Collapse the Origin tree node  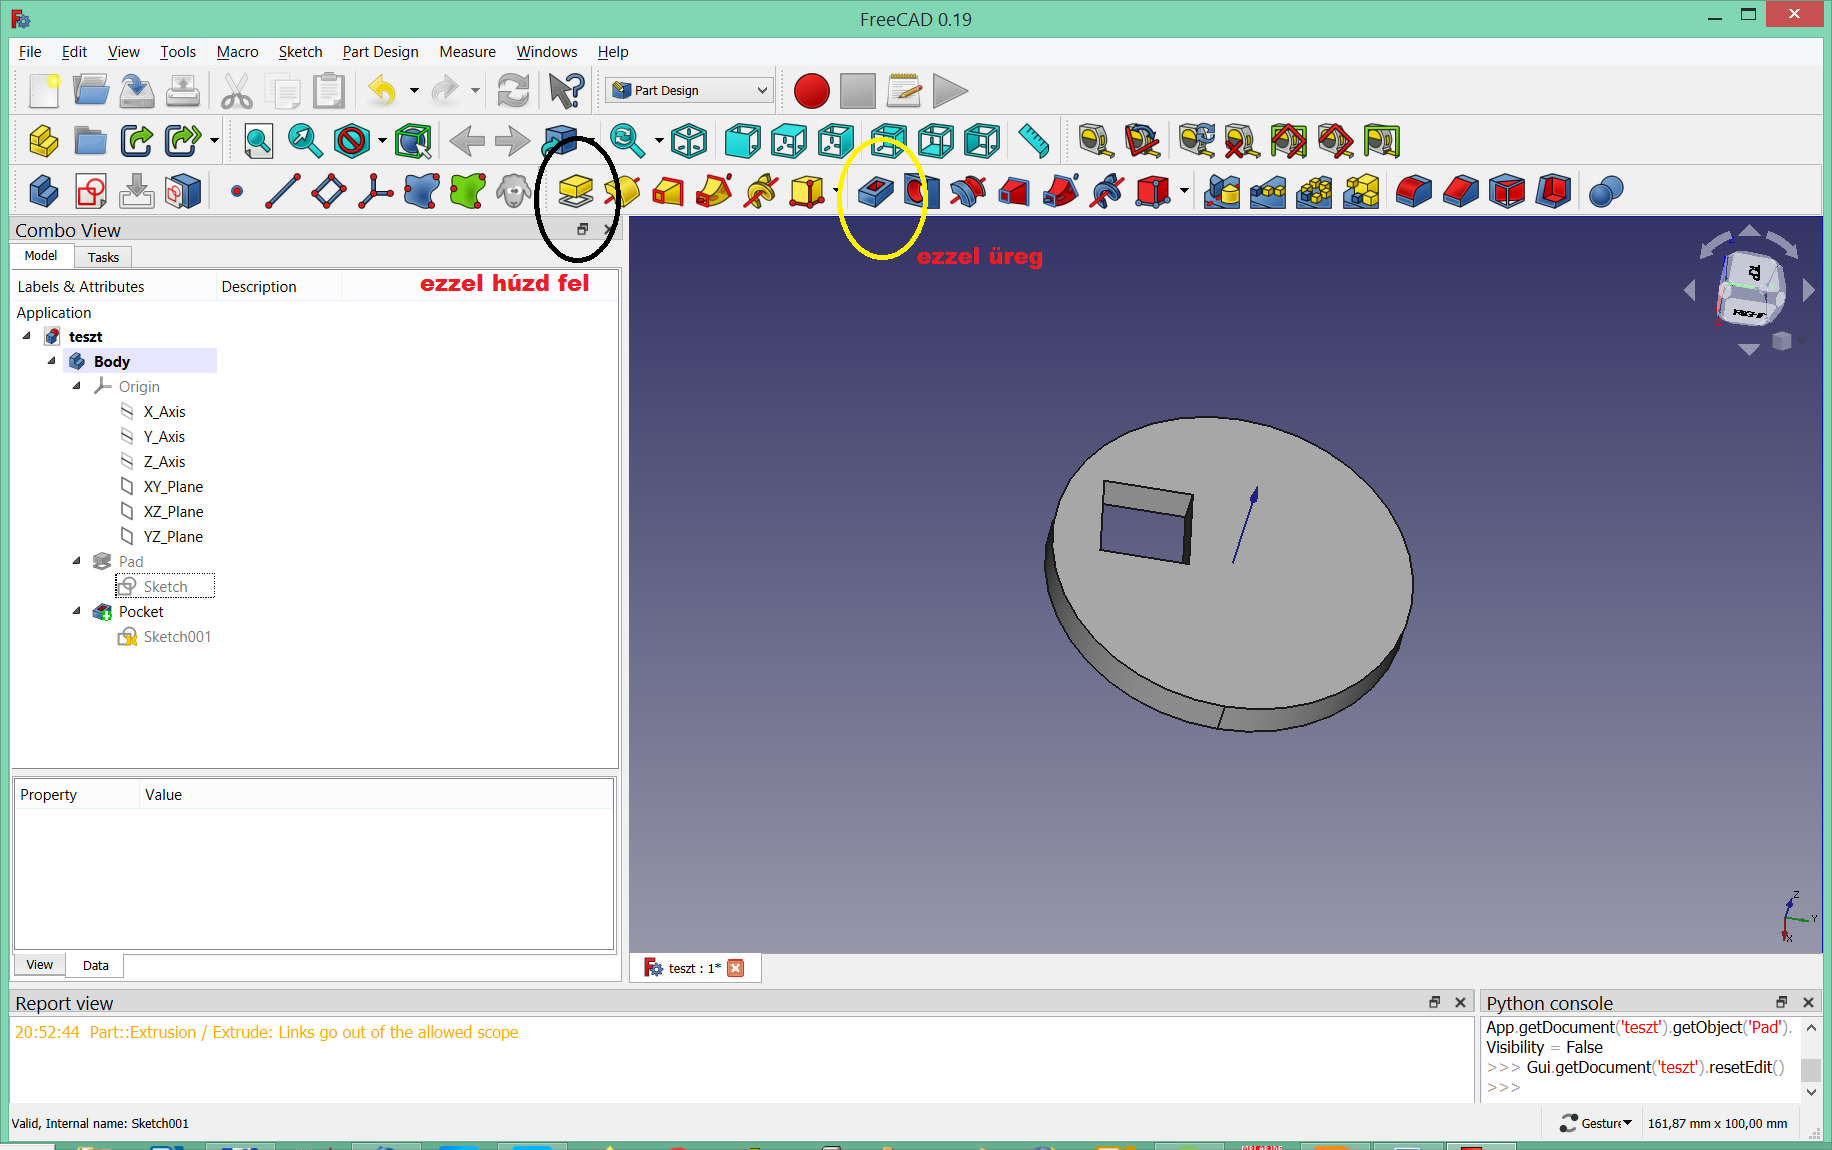pyautogui.click(x=77, y=386)
